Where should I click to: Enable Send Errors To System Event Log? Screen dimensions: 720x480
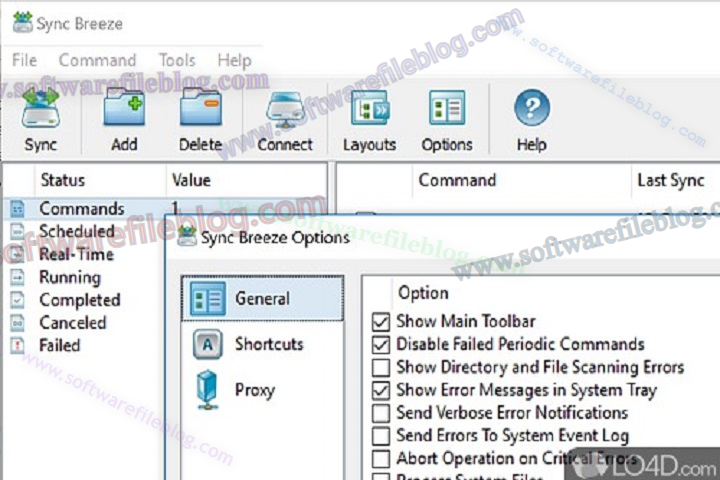(381, 435)
